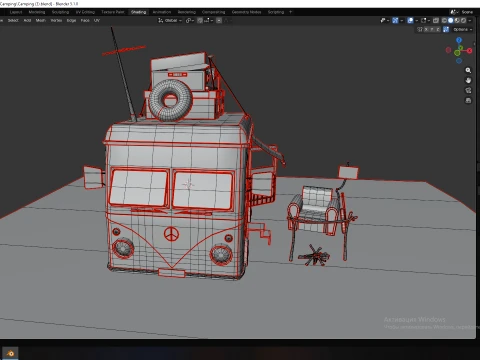
Task: Click the negative Z axis gizmo circle
Action: [459, 61]
